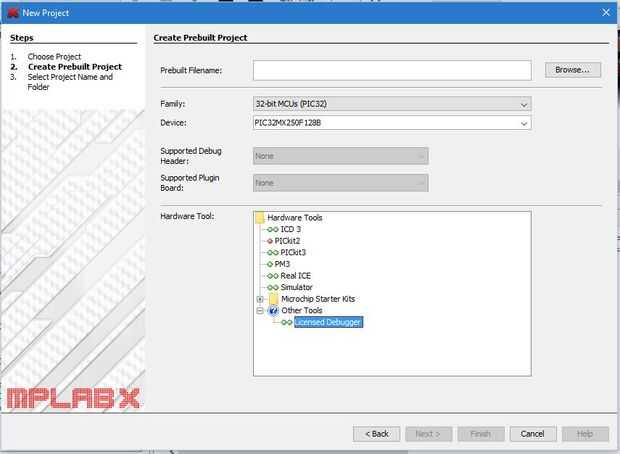
Task: Click step 'Select Project Name and Folder'
Action: tap(70, 82)
